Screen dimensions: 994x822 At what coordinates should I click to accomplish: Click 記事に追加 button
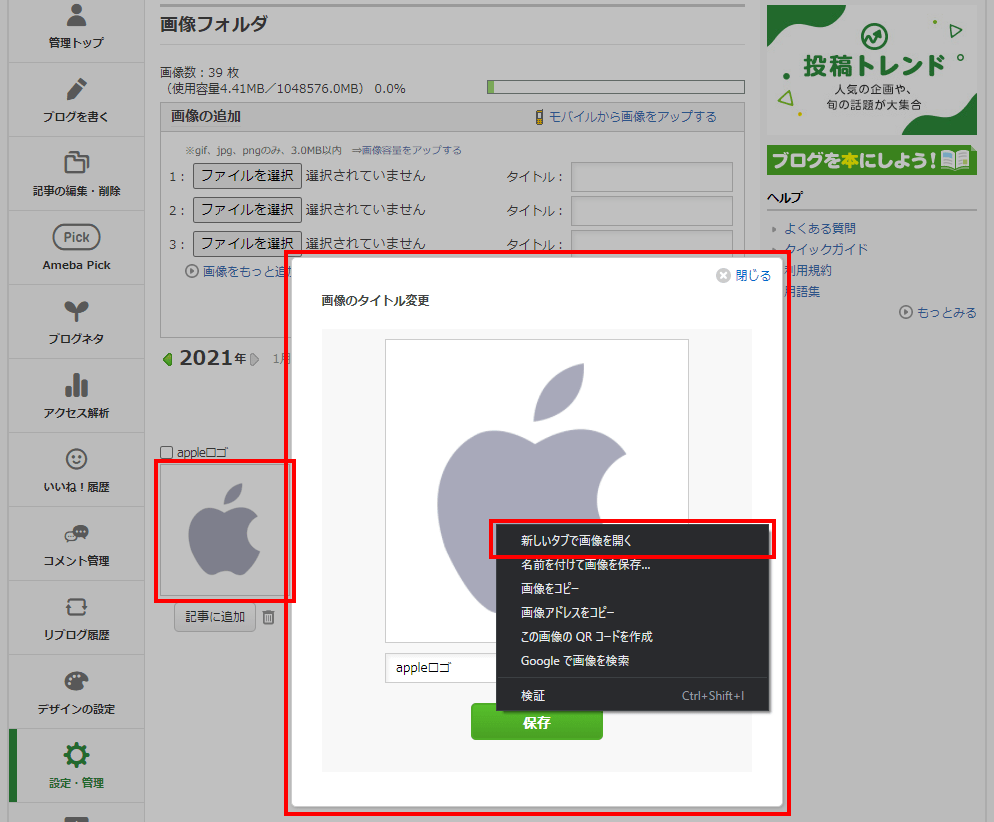point(215,617)
